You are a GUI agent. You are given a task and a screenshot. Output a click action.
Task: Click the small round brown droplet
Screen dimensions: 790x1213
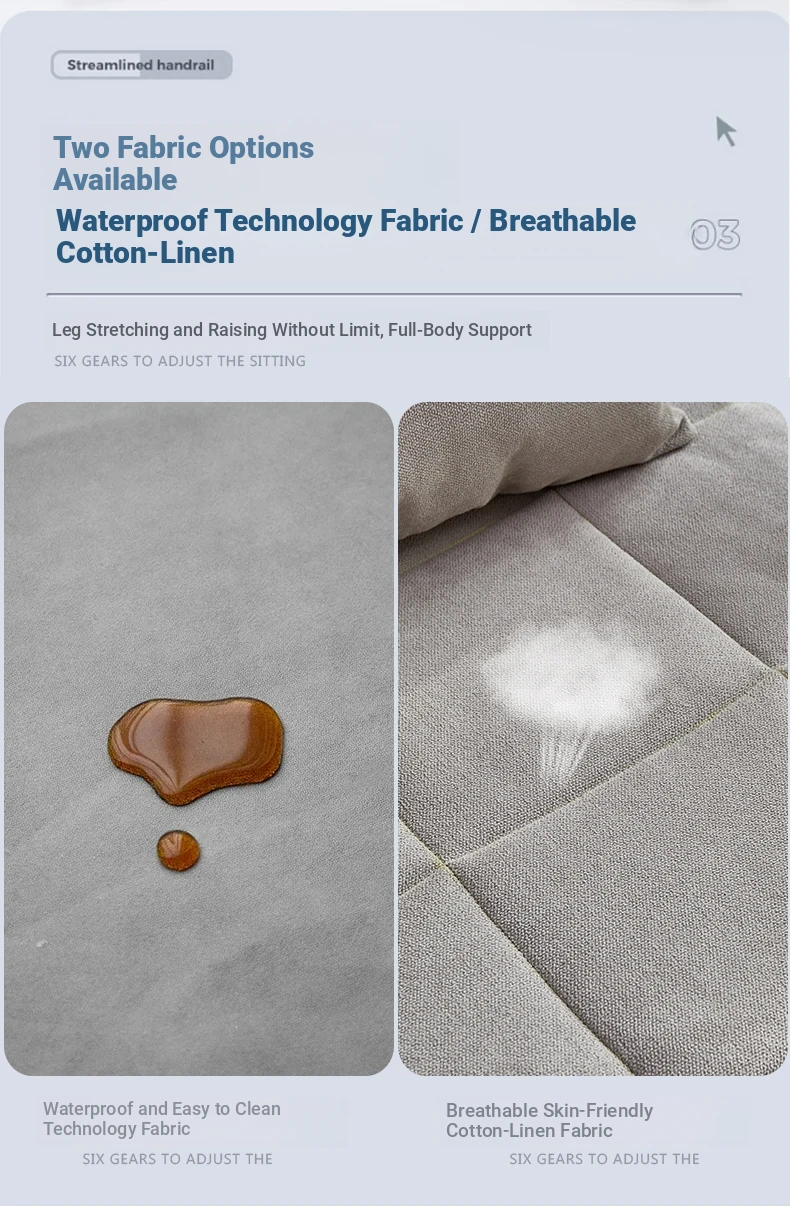[178, 850]
